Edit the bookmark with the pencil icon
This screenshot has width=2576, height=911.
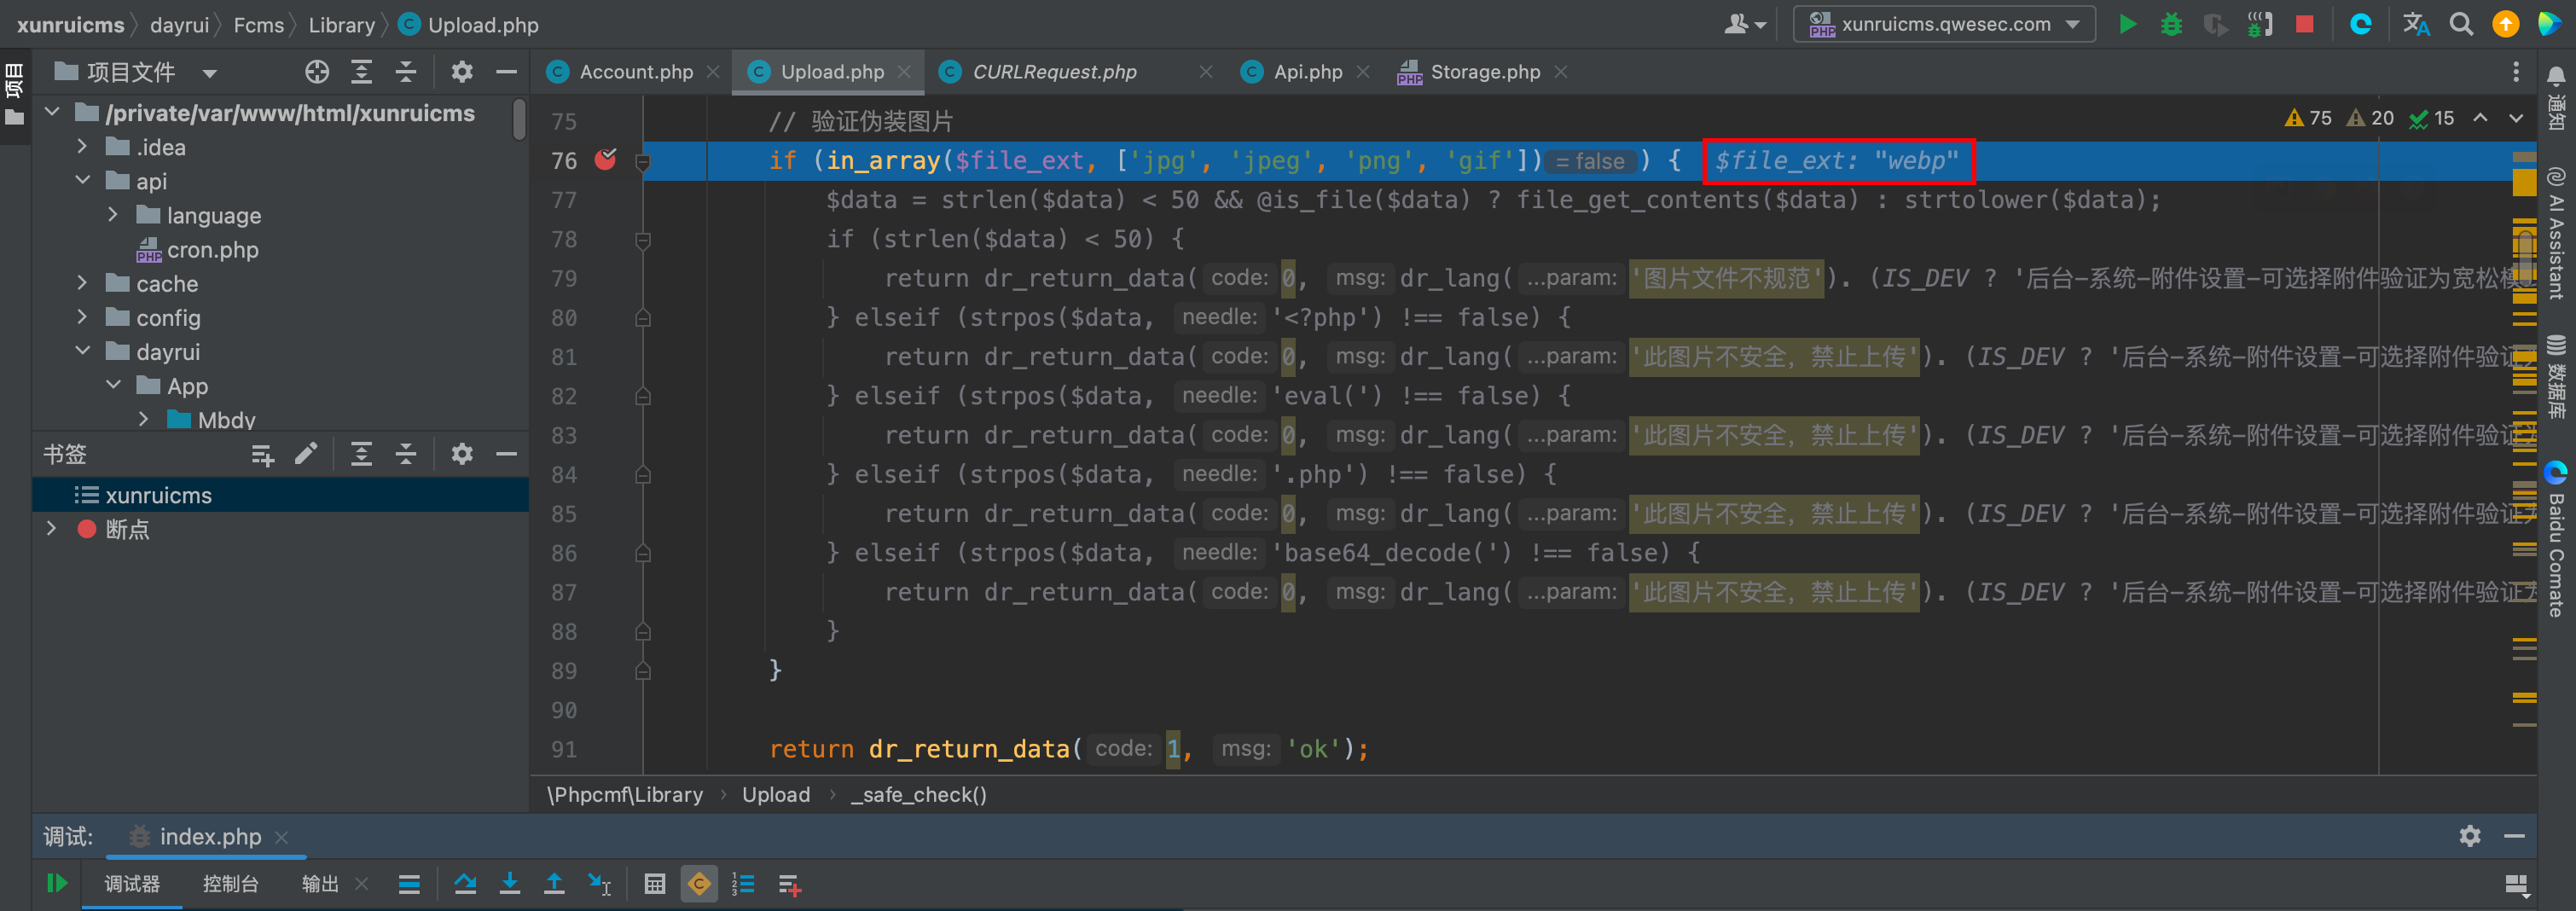pyautogui.click(x=306, y=454)
